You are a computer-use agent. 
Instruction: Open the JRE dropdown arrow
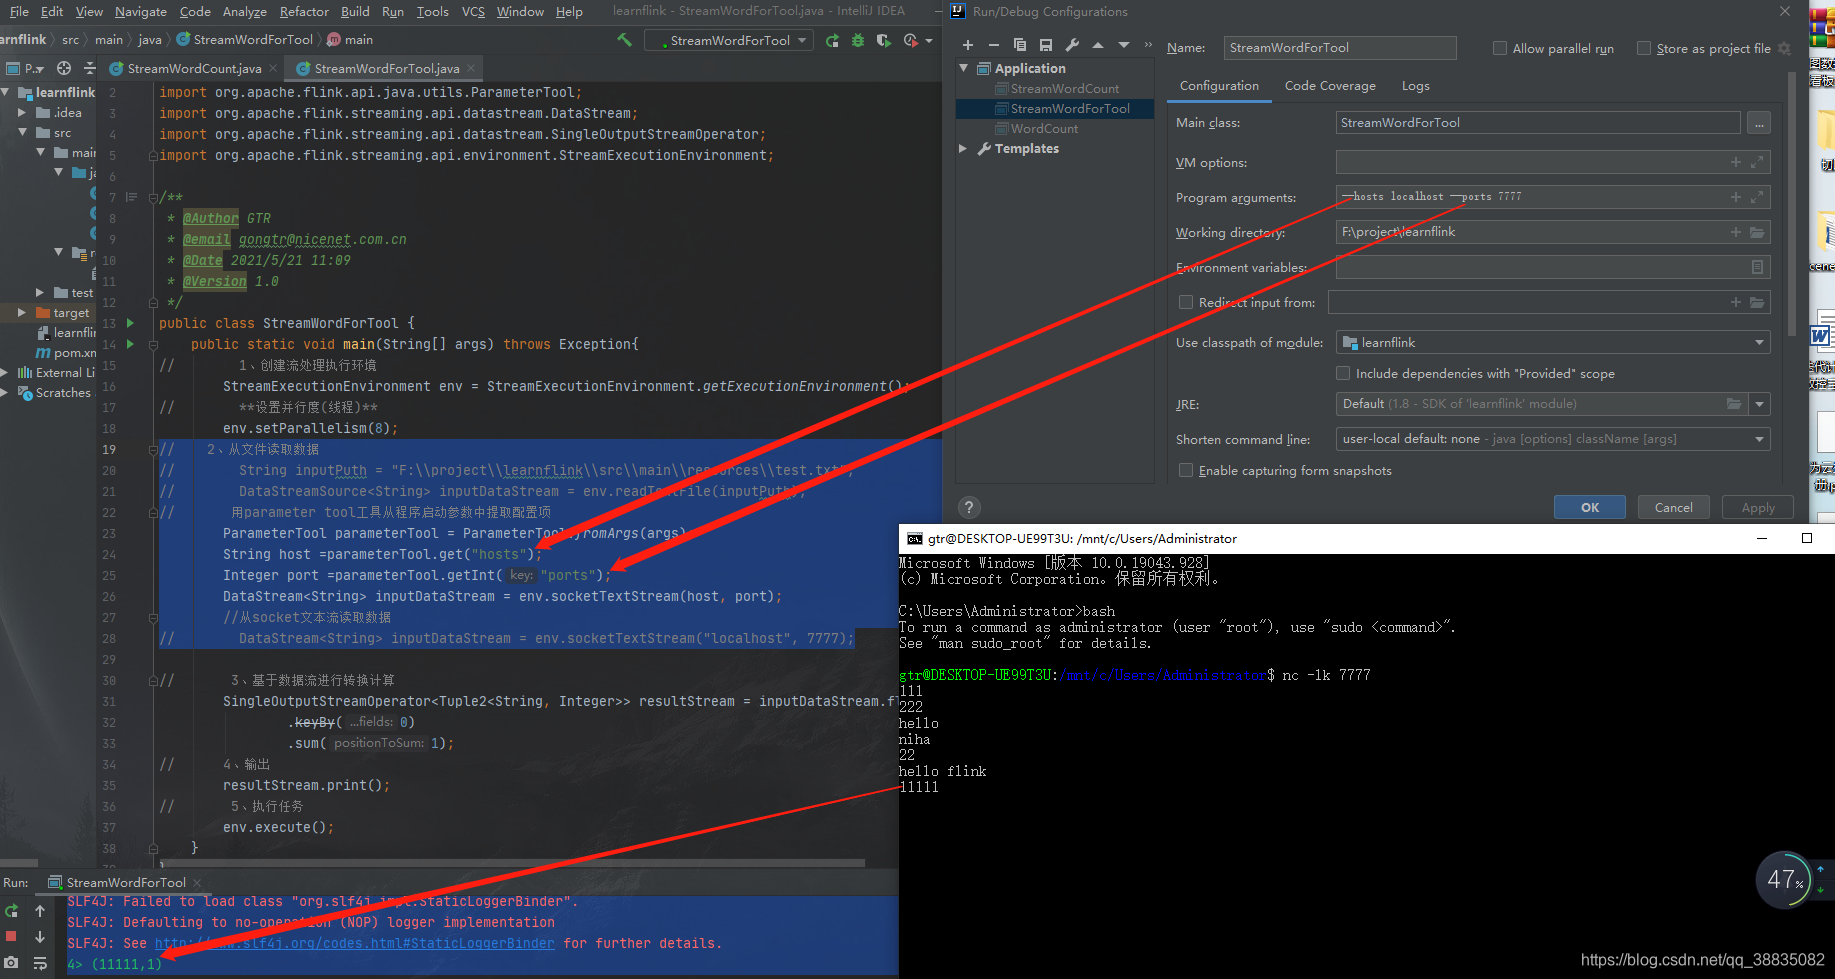pos(1760,404)
